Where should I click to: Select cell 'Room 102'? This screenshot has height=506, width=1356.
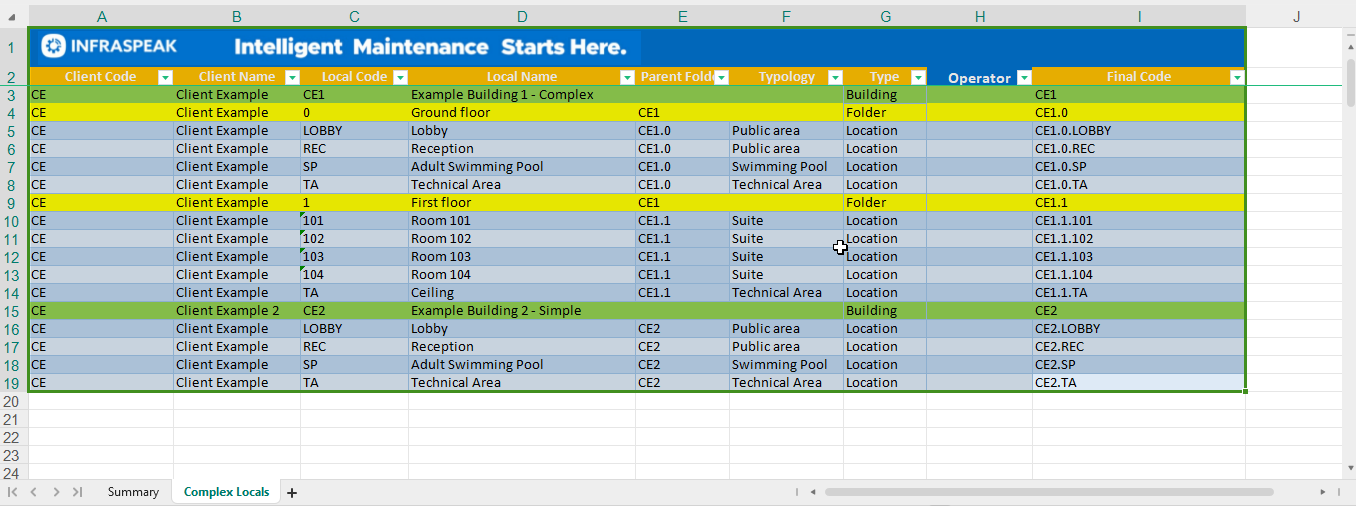tap(522, 239)
